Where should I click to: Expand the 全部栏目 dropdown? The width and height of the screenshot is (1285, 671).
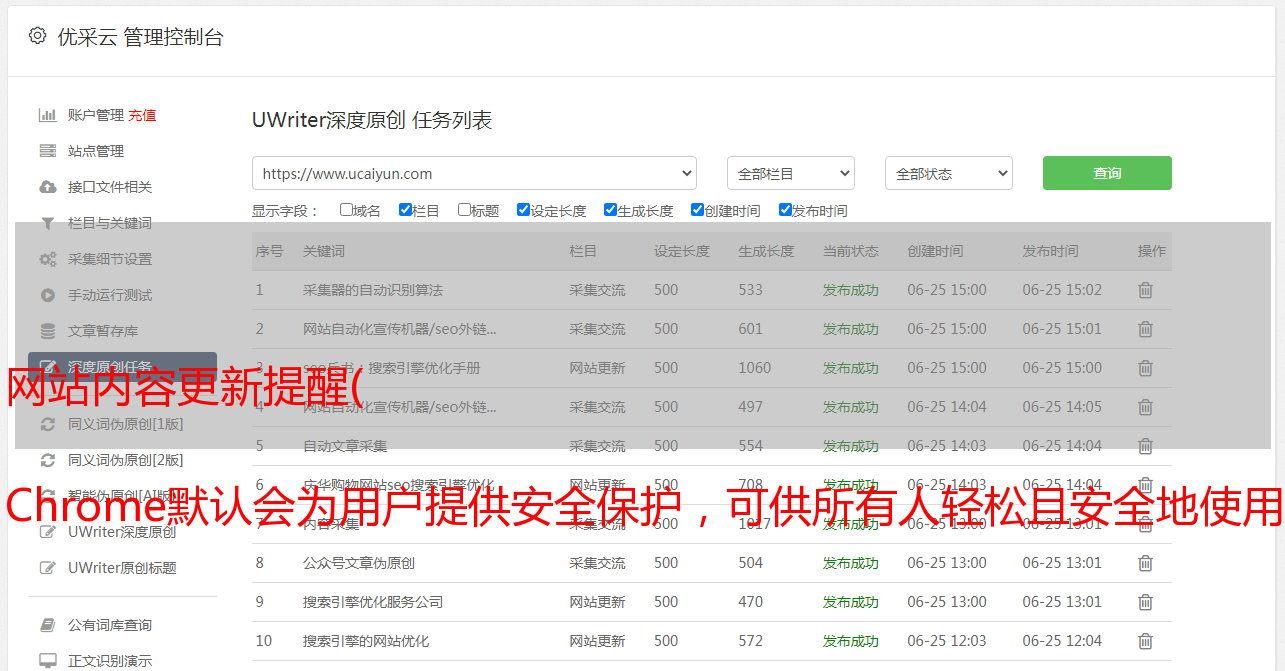791,173
